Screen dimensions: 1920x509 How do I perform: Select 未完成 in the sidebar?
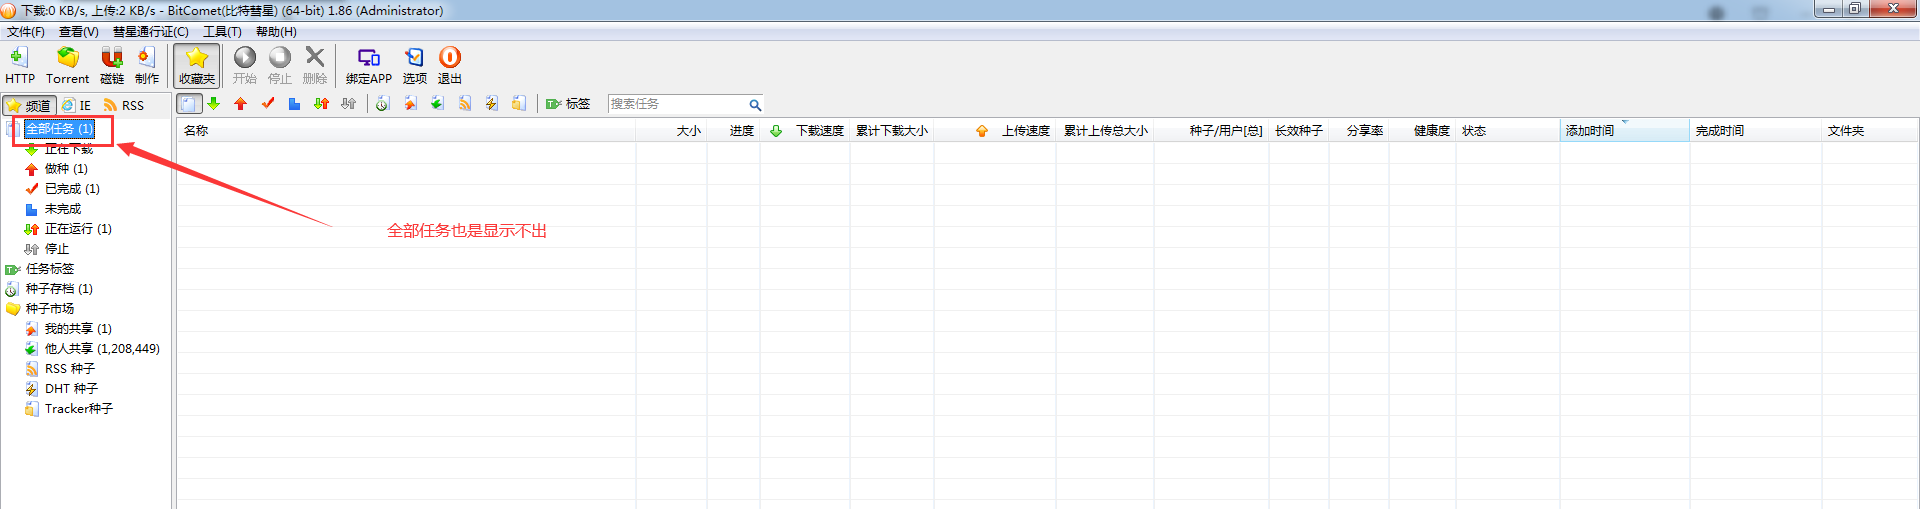[63, 209]
